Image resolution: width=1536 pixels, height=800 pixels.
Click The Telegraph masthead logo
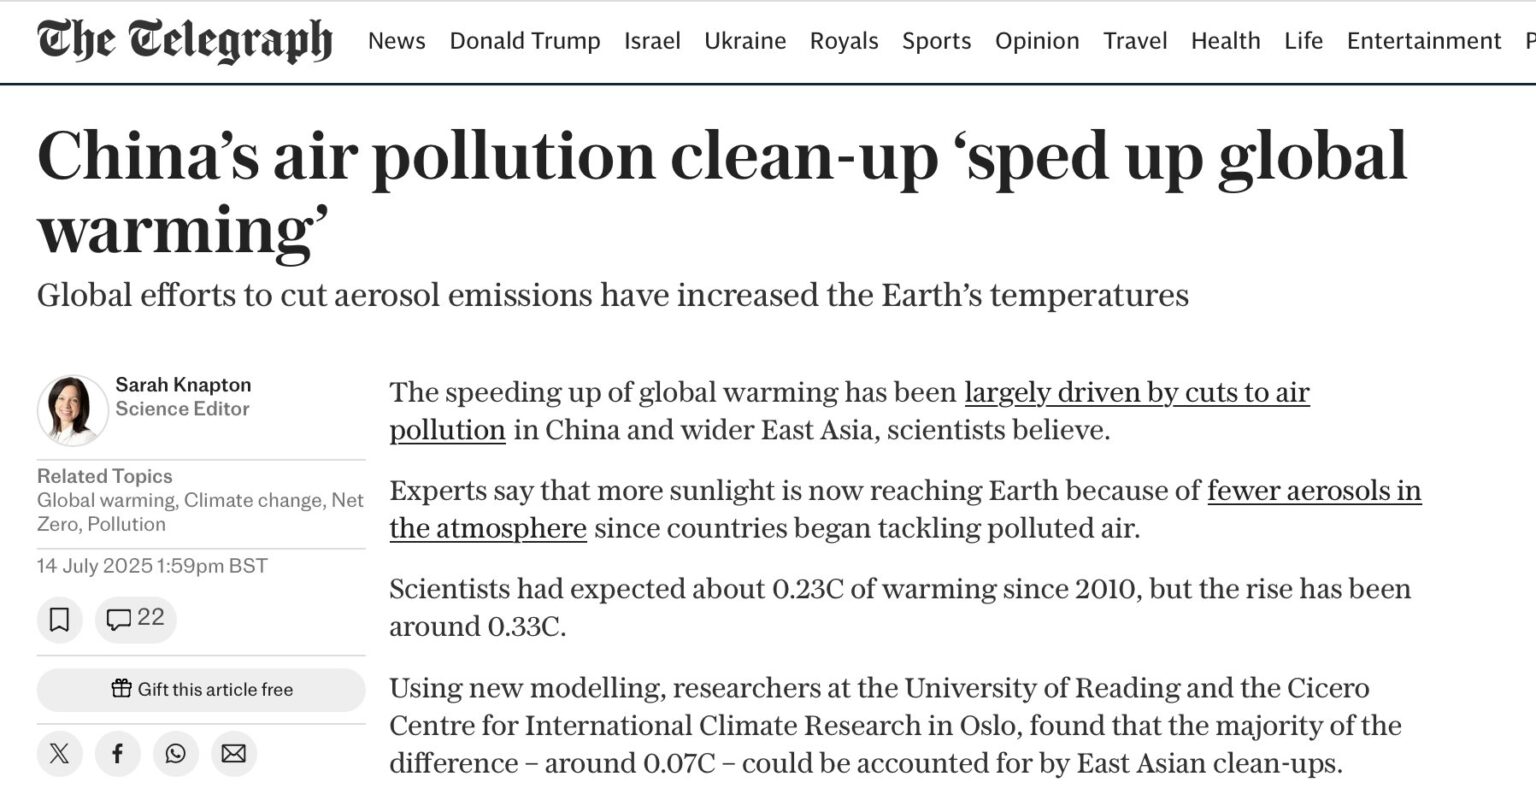tap(185, 40)
